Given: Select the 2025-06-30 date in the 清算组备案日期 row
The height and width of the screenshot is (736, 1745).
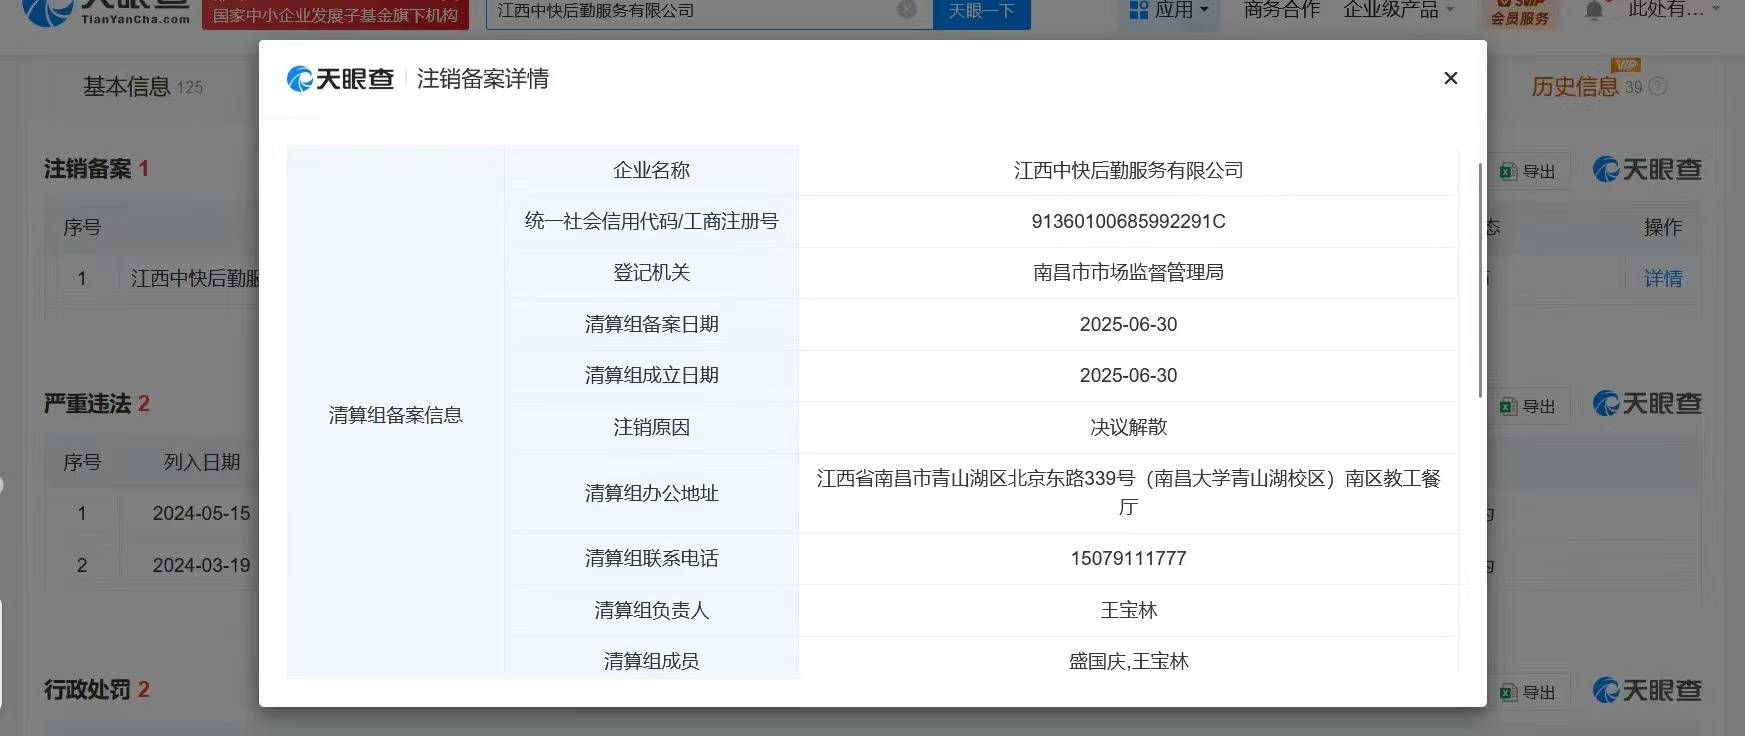Looking at the screenshot, I should click(x=1129, y=324).
